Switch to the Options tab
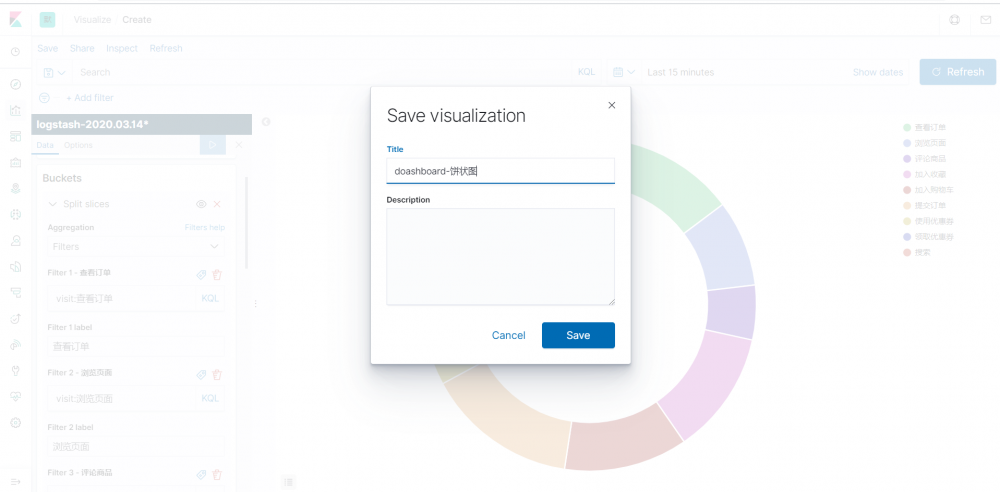Image resolution: width=1000 pixels, height=492 pixels. 78,145
